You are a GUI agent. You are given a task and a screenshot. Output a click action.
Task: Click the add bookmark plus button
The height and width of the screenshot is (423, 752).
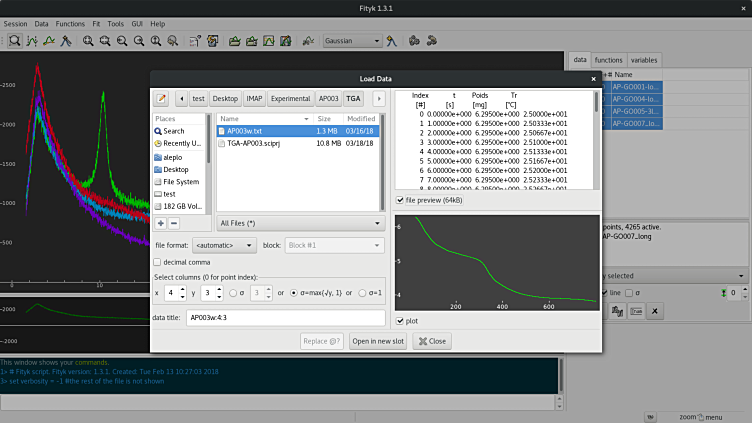[161, 223]
